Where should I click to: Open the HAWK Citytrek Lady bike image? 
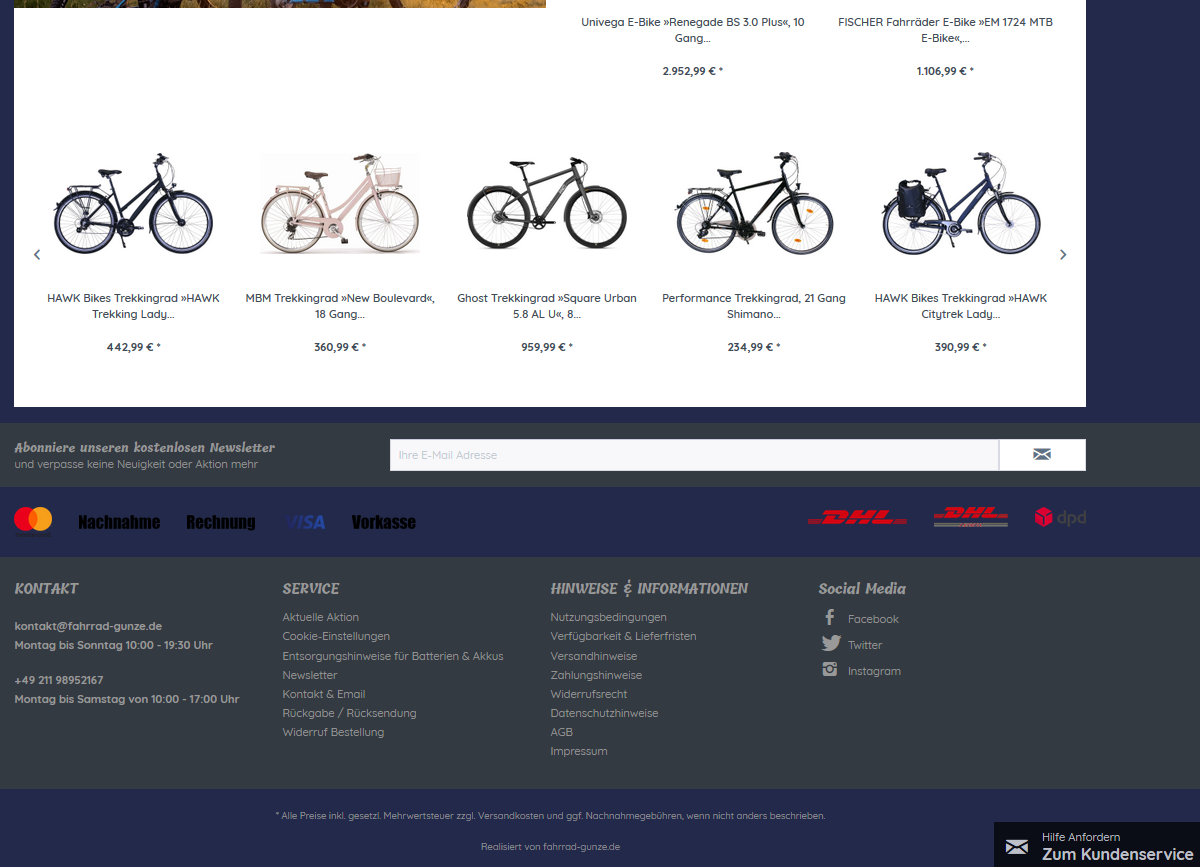tap(961, 204)
